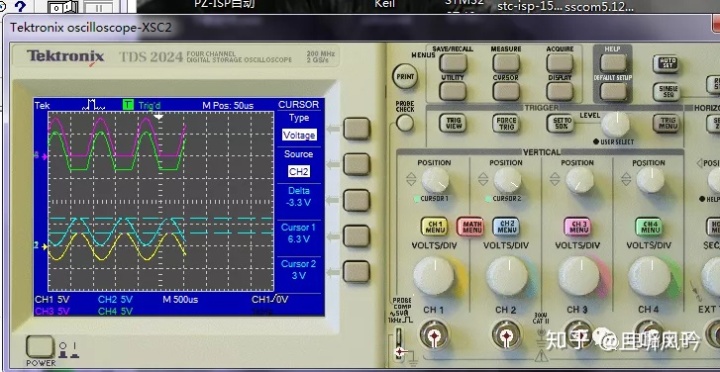Click the round PRINT button

405,77
